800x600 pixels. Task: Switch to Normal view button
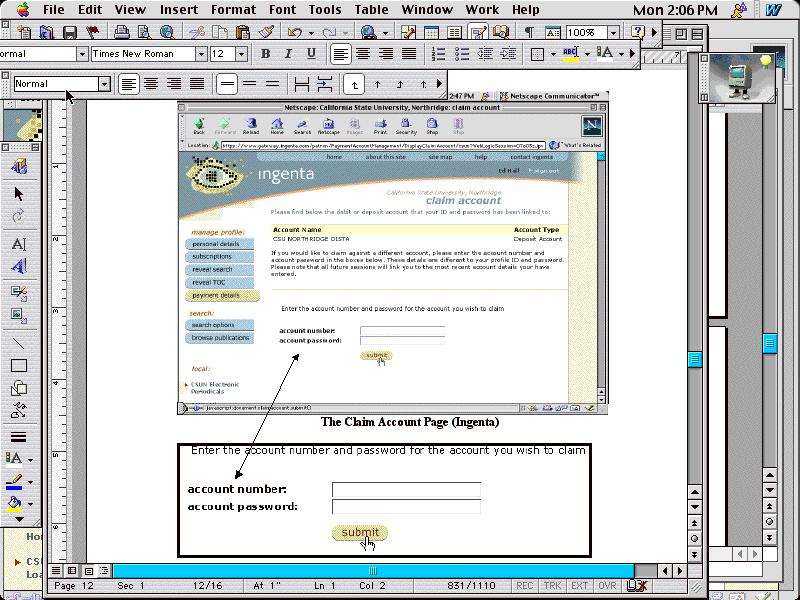point(56,570)
